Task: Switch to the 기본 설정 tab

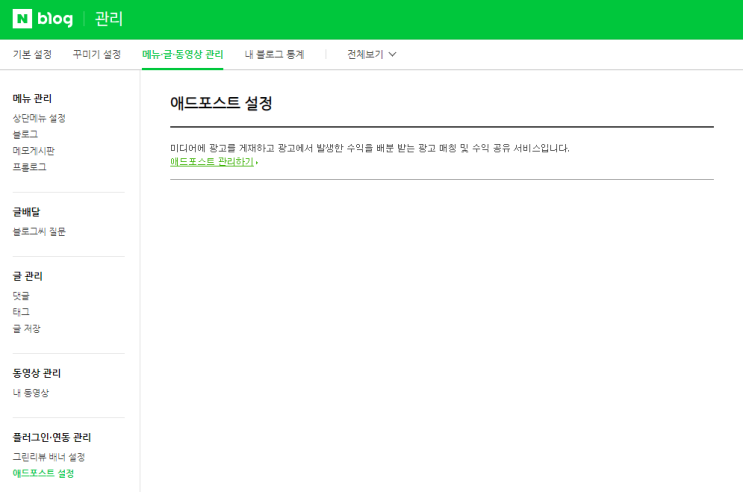Action: (x=32, y=55)
